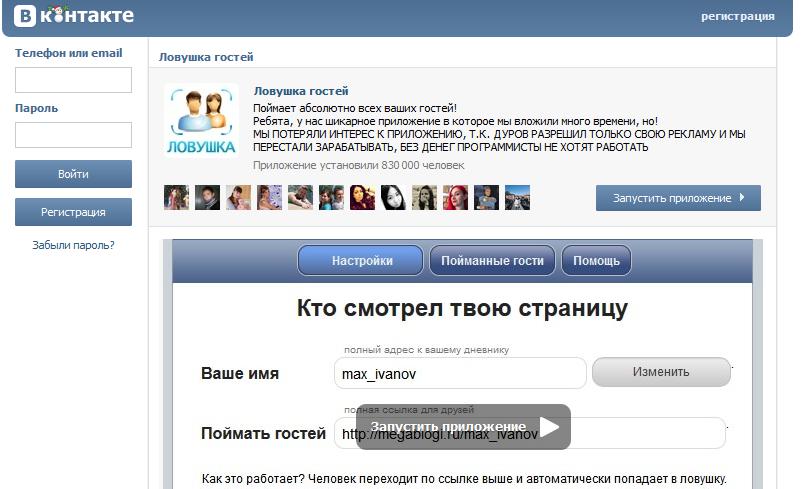Click the Поймать гостей label
The height and width of the screenshot is (489, 805).
point(263,434)
